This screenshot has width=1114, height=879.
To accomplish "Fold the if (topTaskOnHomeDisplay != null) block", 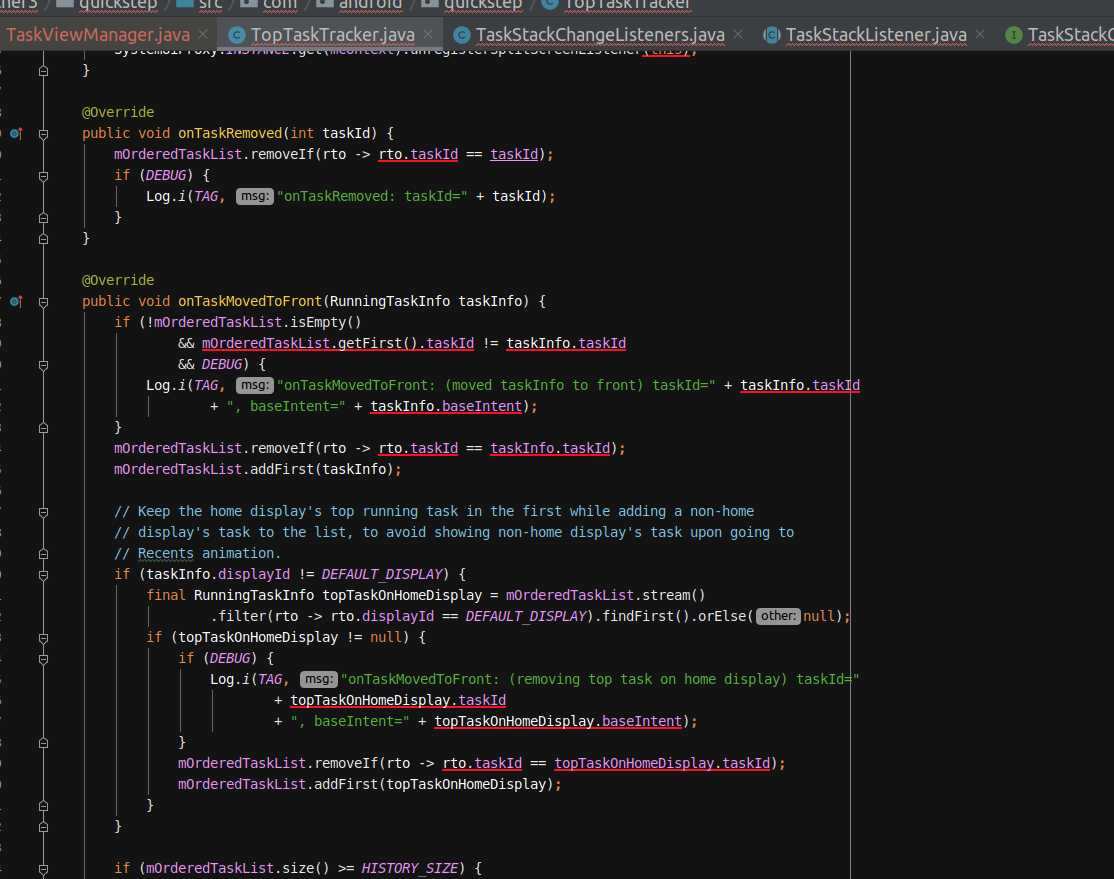I will [x=43, y=638].
